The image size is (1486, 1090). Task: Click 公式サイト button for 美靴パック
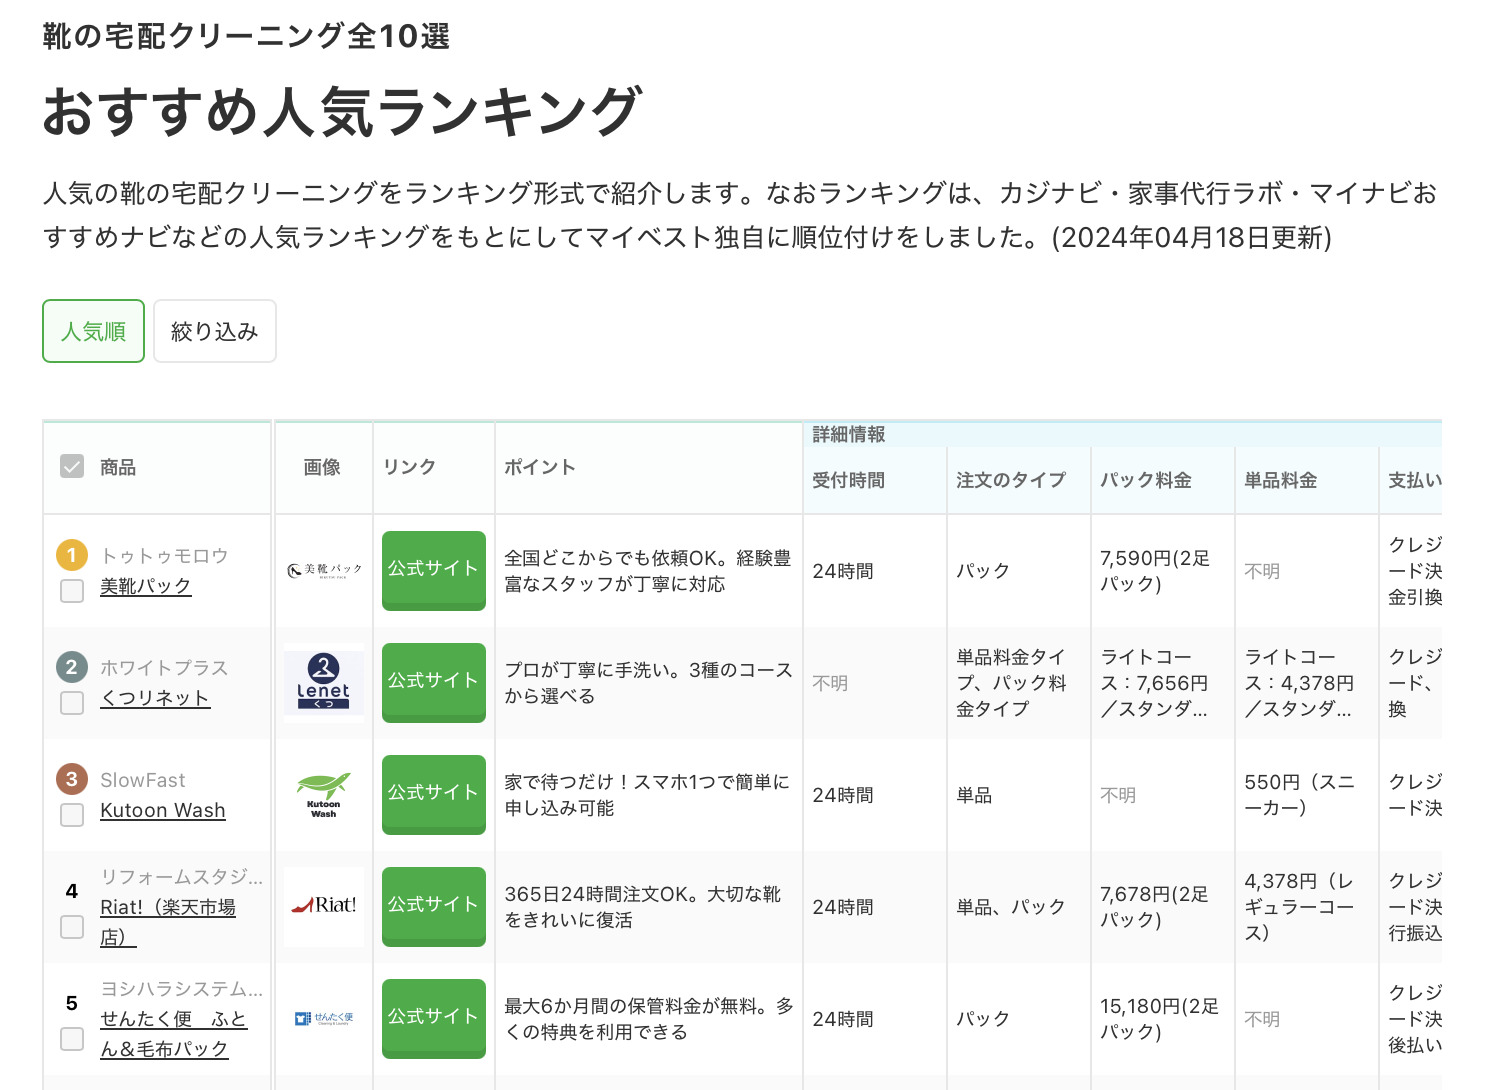pyautogui.click(x=434, y=570)
